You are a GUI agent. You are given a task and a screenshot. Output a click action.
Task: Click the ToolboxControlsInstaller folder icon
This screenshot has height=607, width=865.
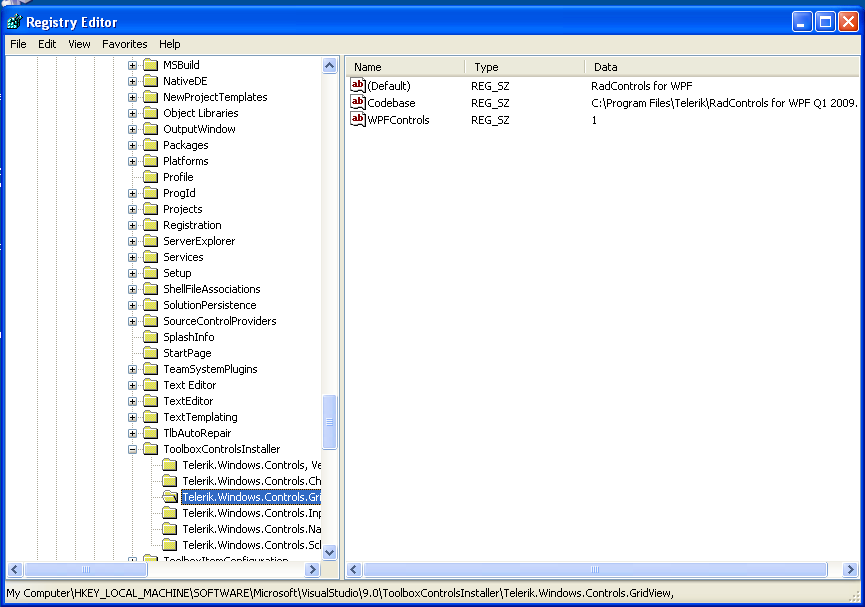click(x=151, y=449)
